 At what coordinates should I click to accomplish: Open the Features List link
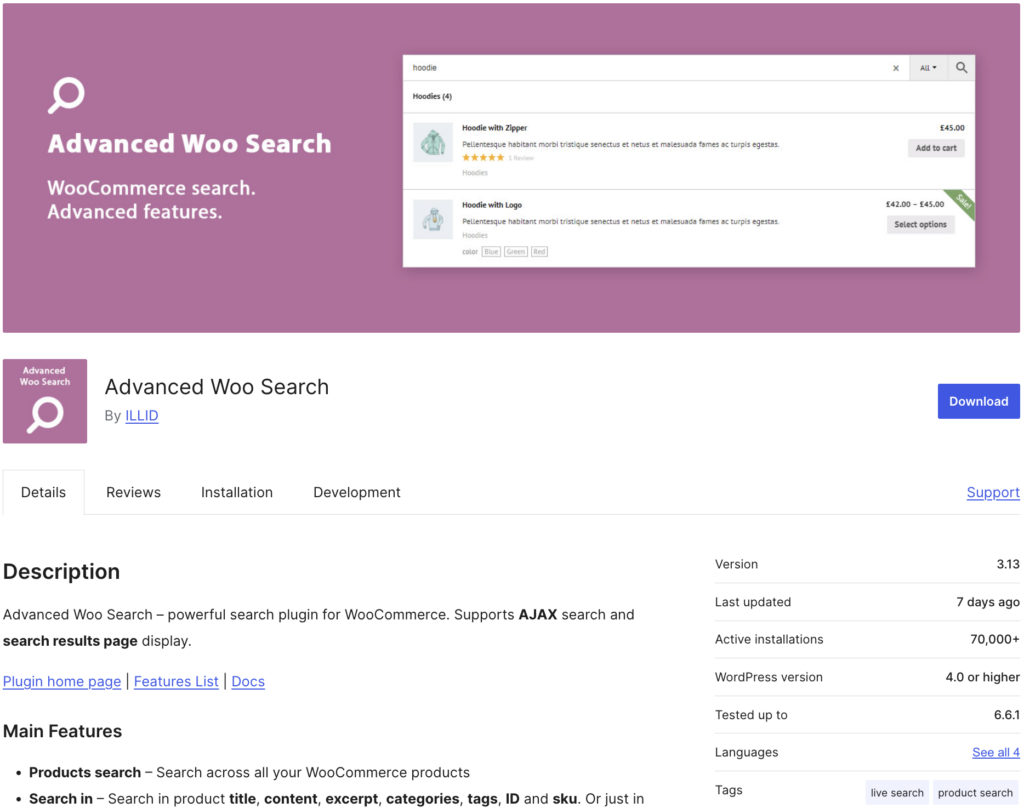point(176,681)
